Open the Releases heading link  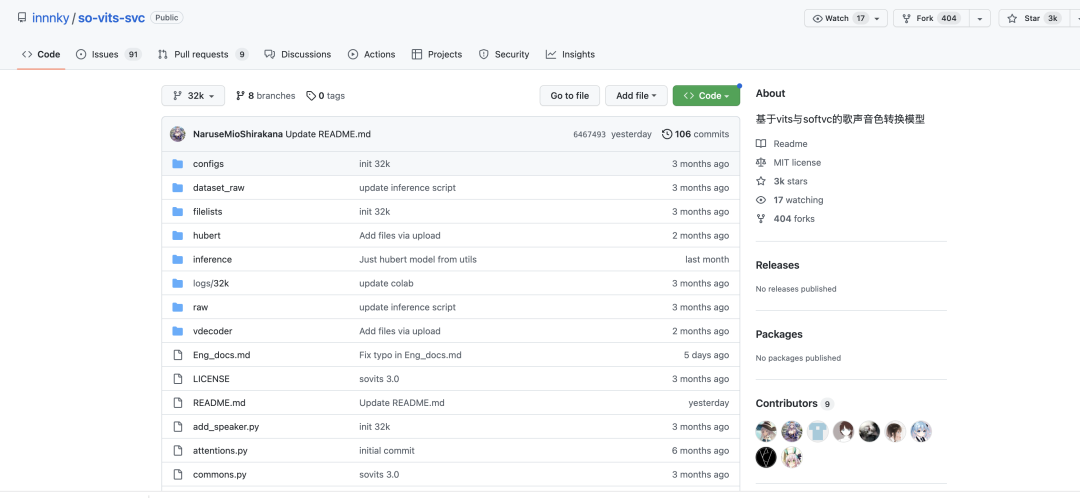point(777,265)
